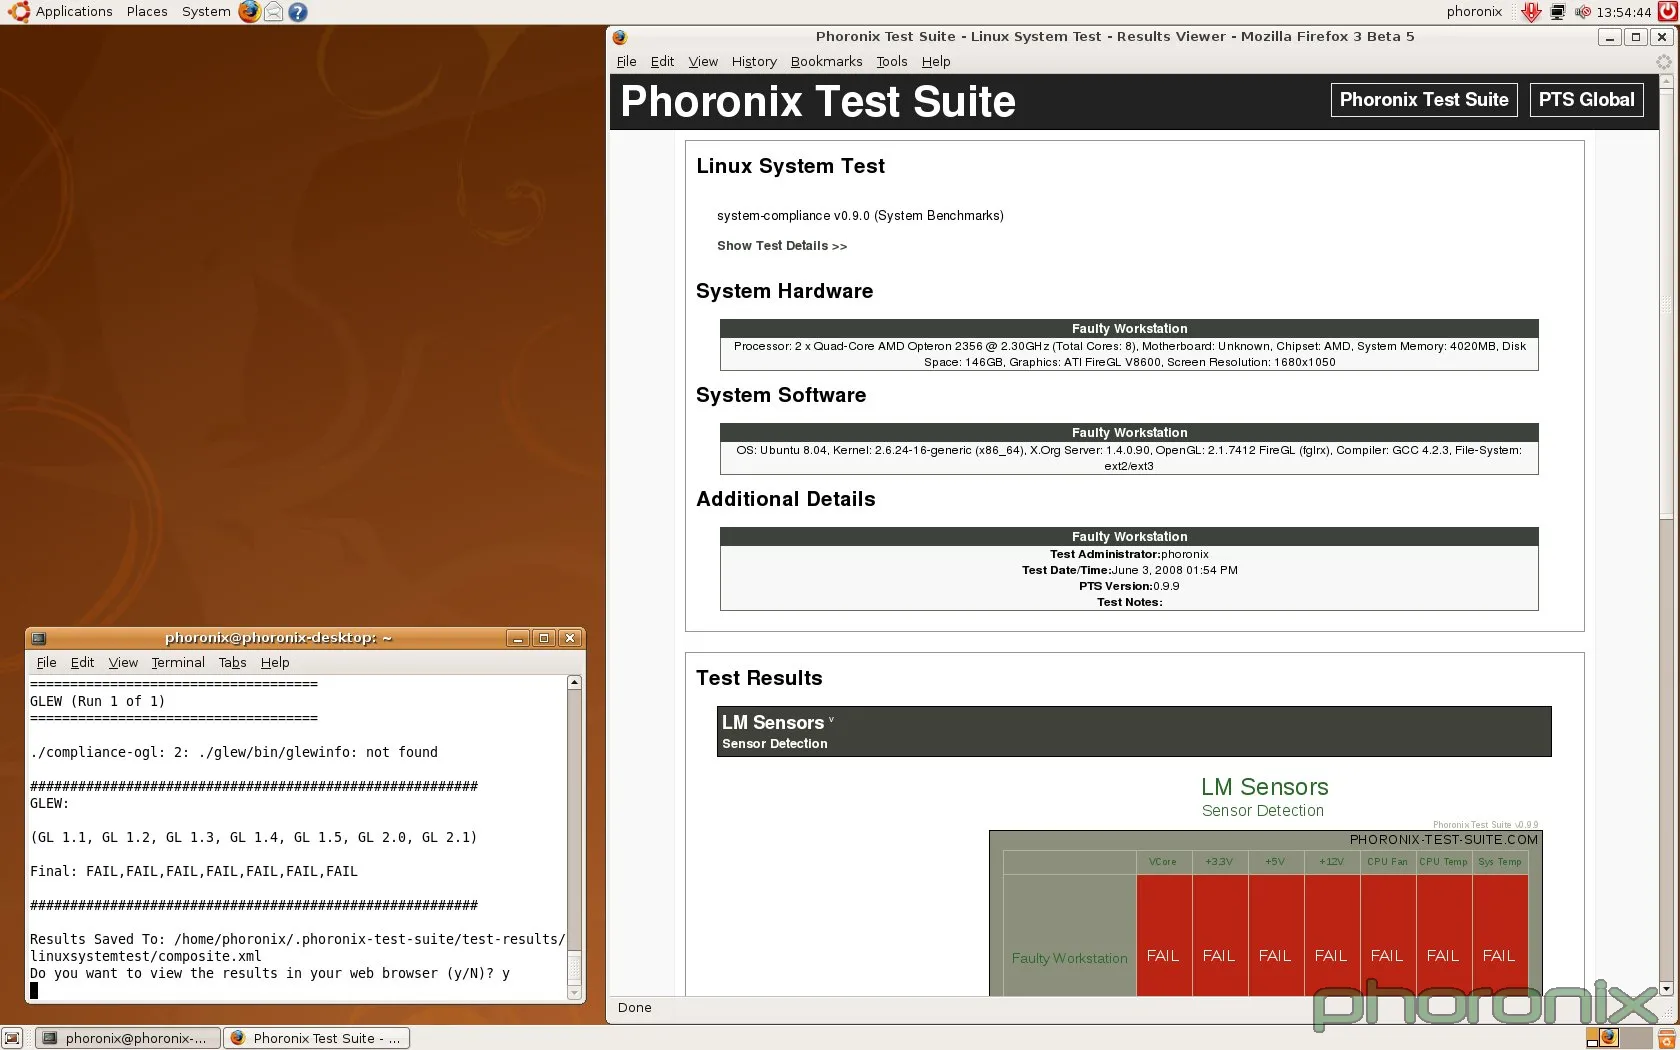The image size is (1680, 1050).
Task: Click the red CPU Fan FAIL cell
Action: (1387, 935)
